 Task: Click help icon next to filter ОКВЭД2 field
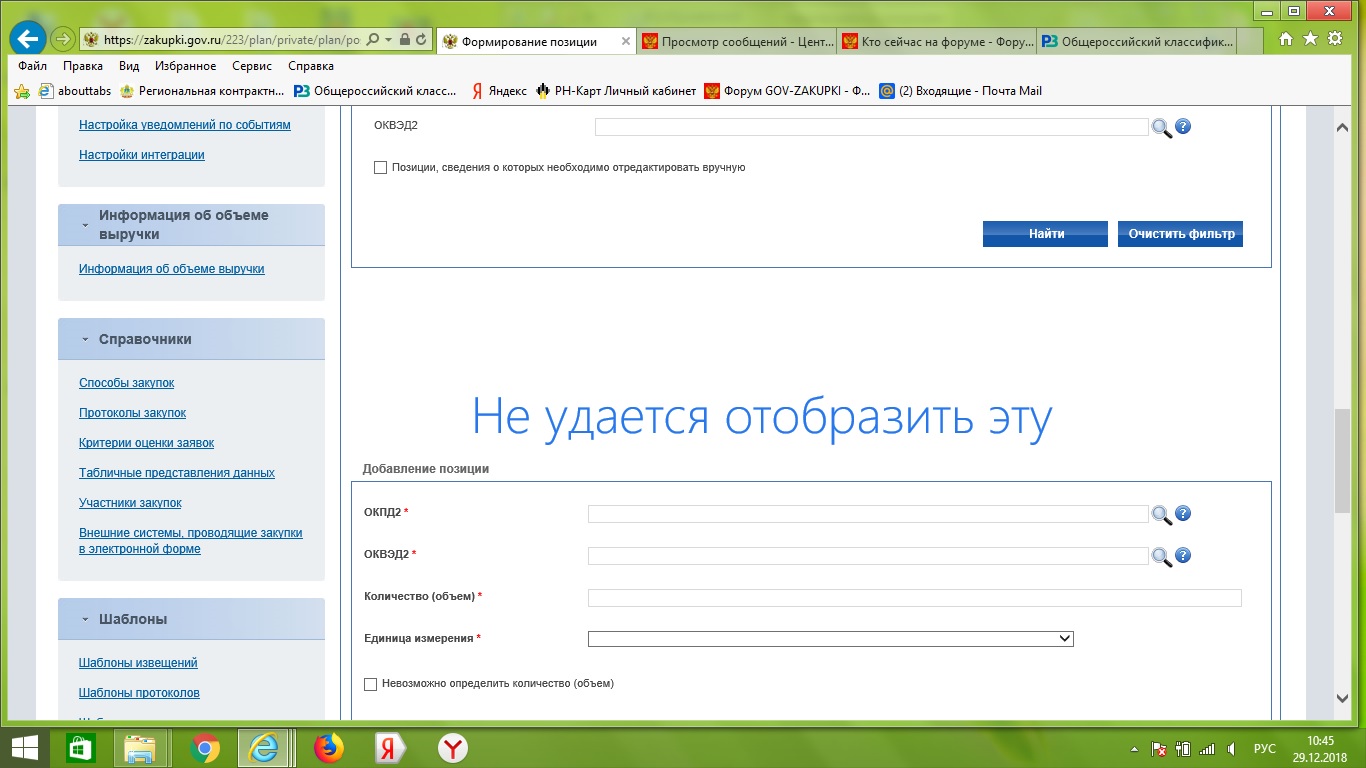(x=1183, y=127)
